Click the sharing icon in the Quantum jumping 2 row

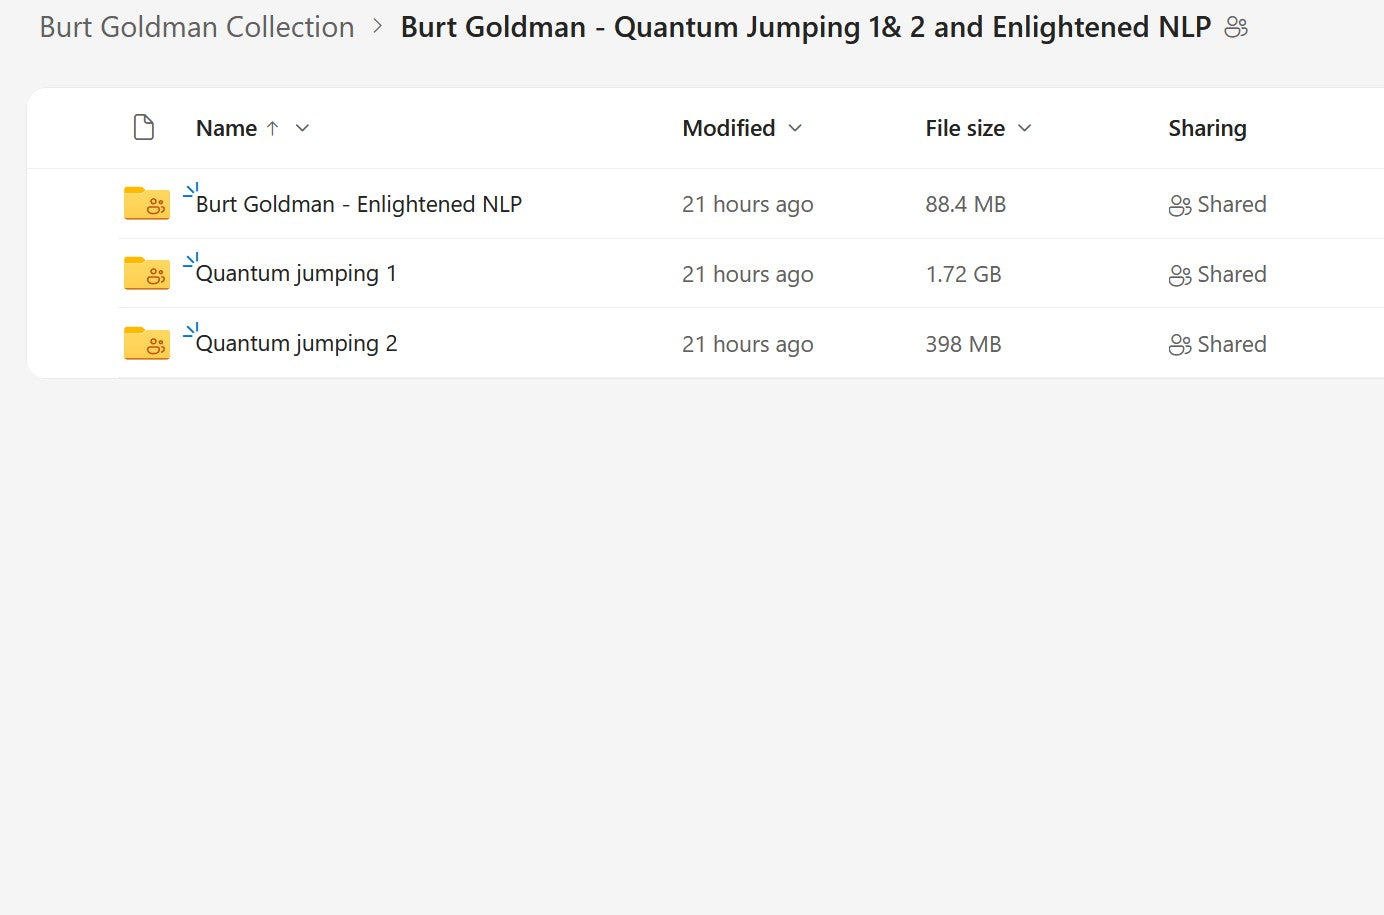click(x=1179, y=345)
